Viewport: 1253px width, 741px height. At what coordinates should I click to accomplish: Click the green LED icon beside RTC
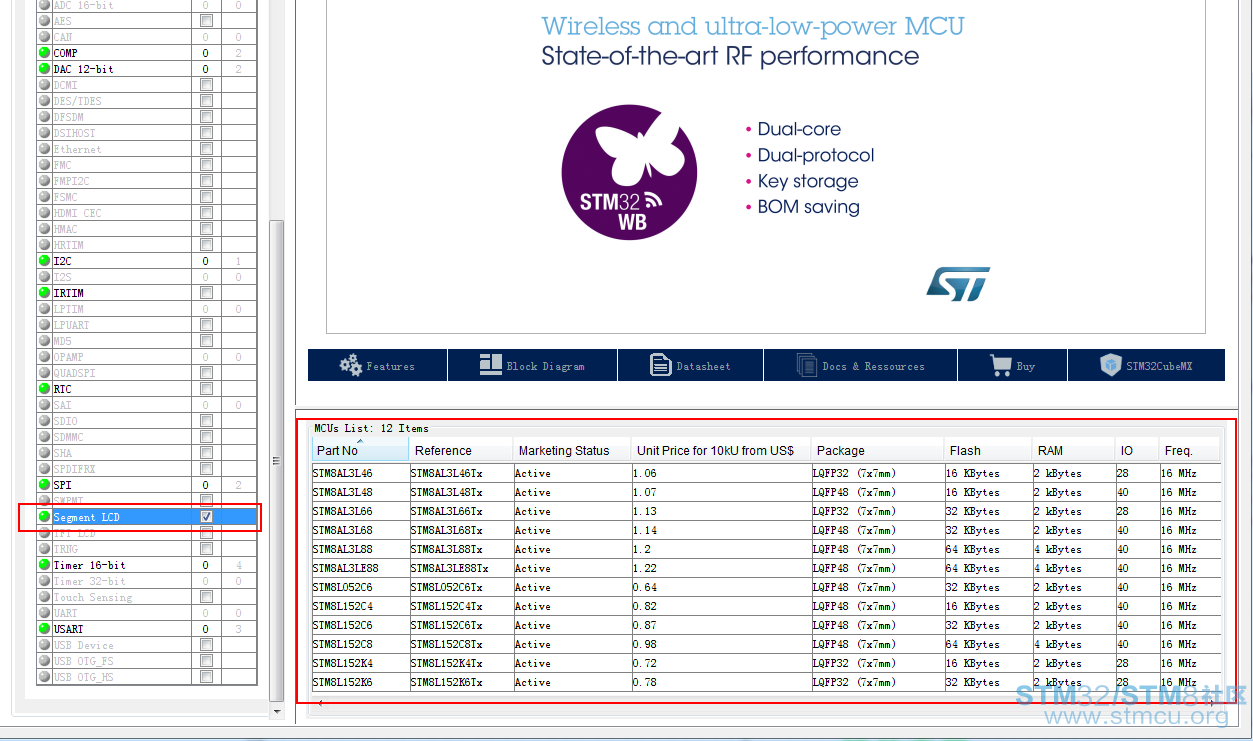click(44, 389)
